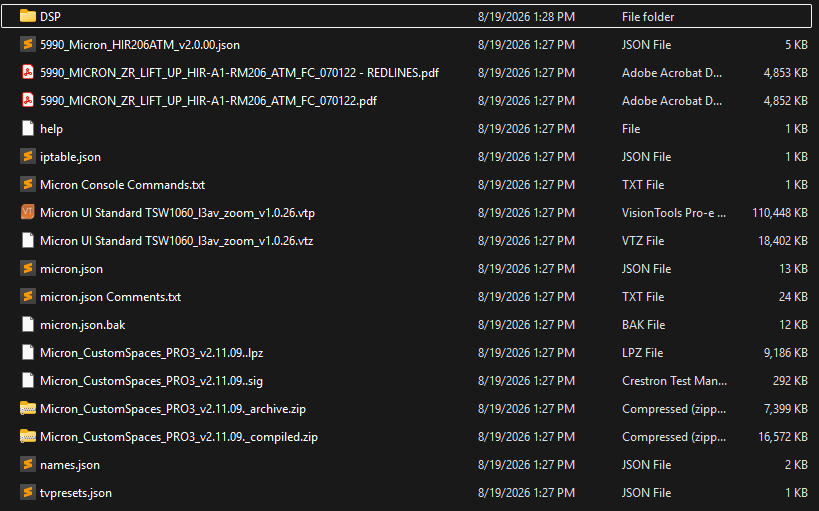Screen dimensions: 819x511
Task: Click the 24 KB size value
Action: 793,297
